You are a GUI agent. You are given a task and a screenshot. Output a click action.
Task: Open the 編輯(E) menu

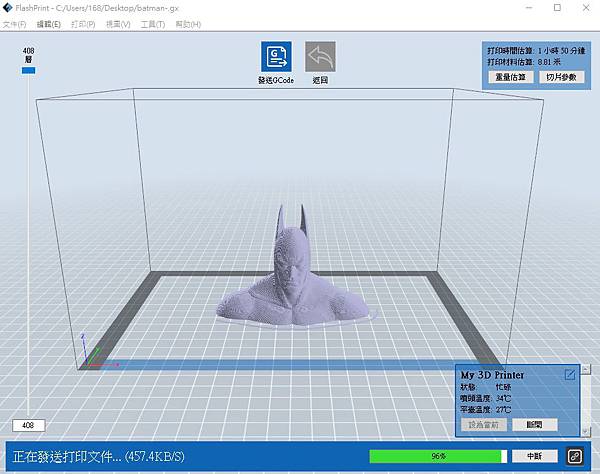(49, 24)
